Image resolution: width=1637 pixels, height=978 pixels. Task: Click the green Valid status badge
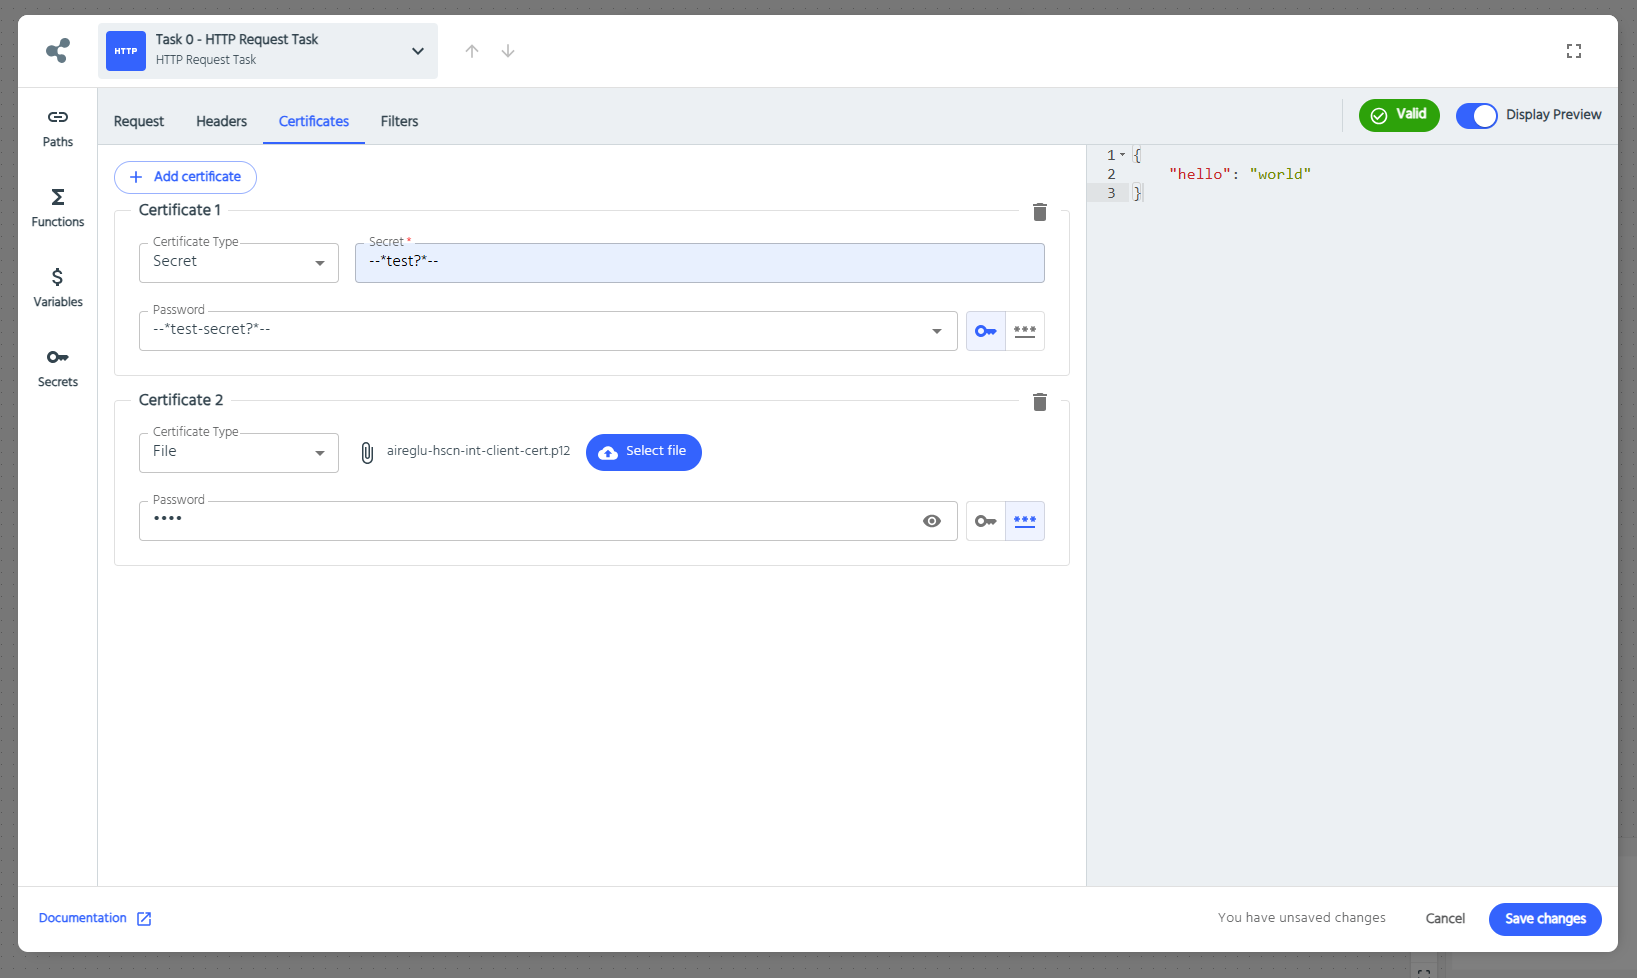click(1399, 115)
